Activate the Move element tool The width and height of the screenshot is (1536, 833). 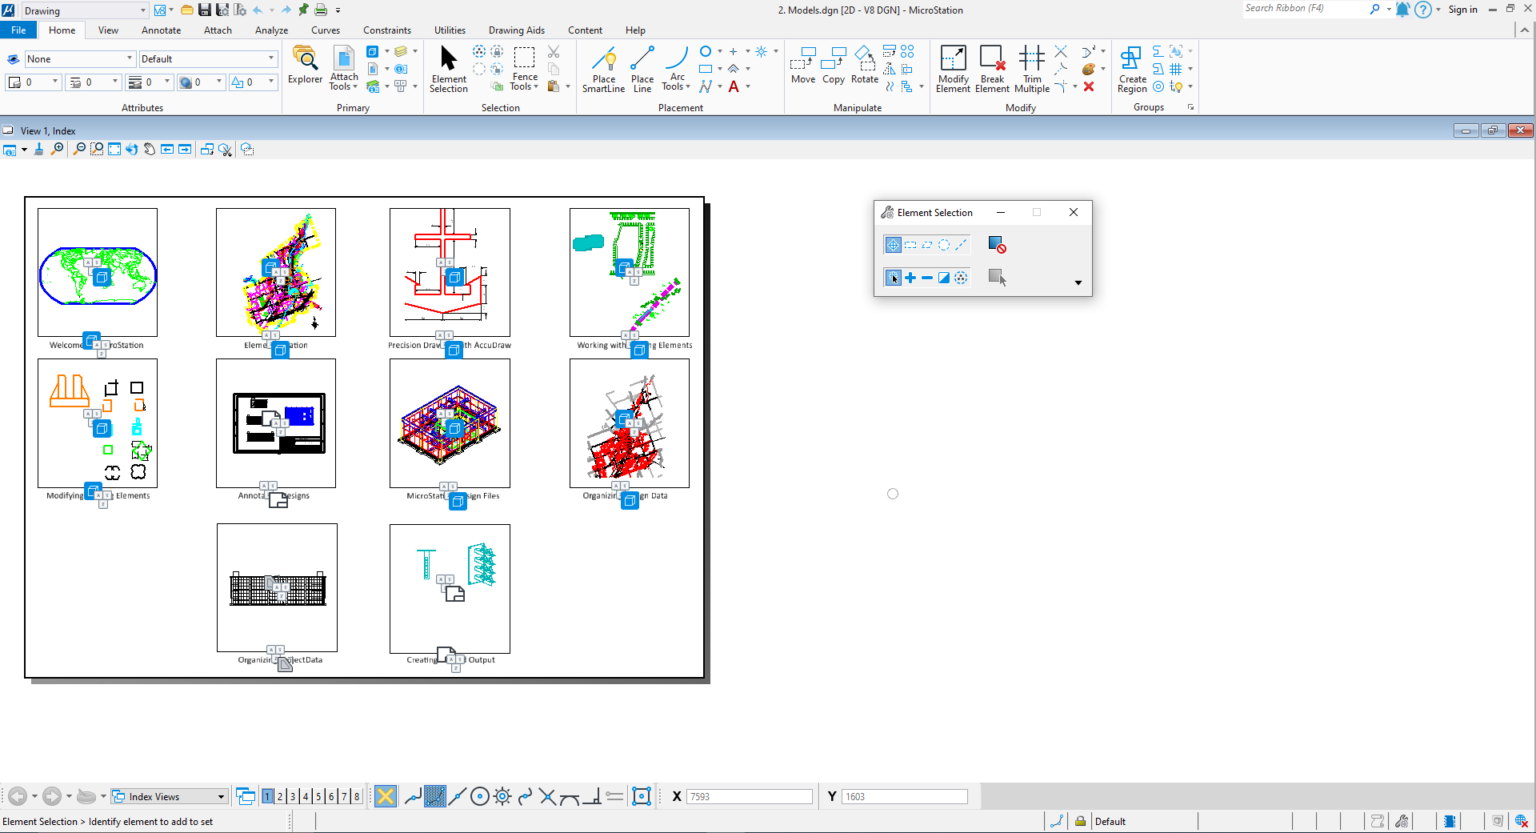click(x=803, y=65)
